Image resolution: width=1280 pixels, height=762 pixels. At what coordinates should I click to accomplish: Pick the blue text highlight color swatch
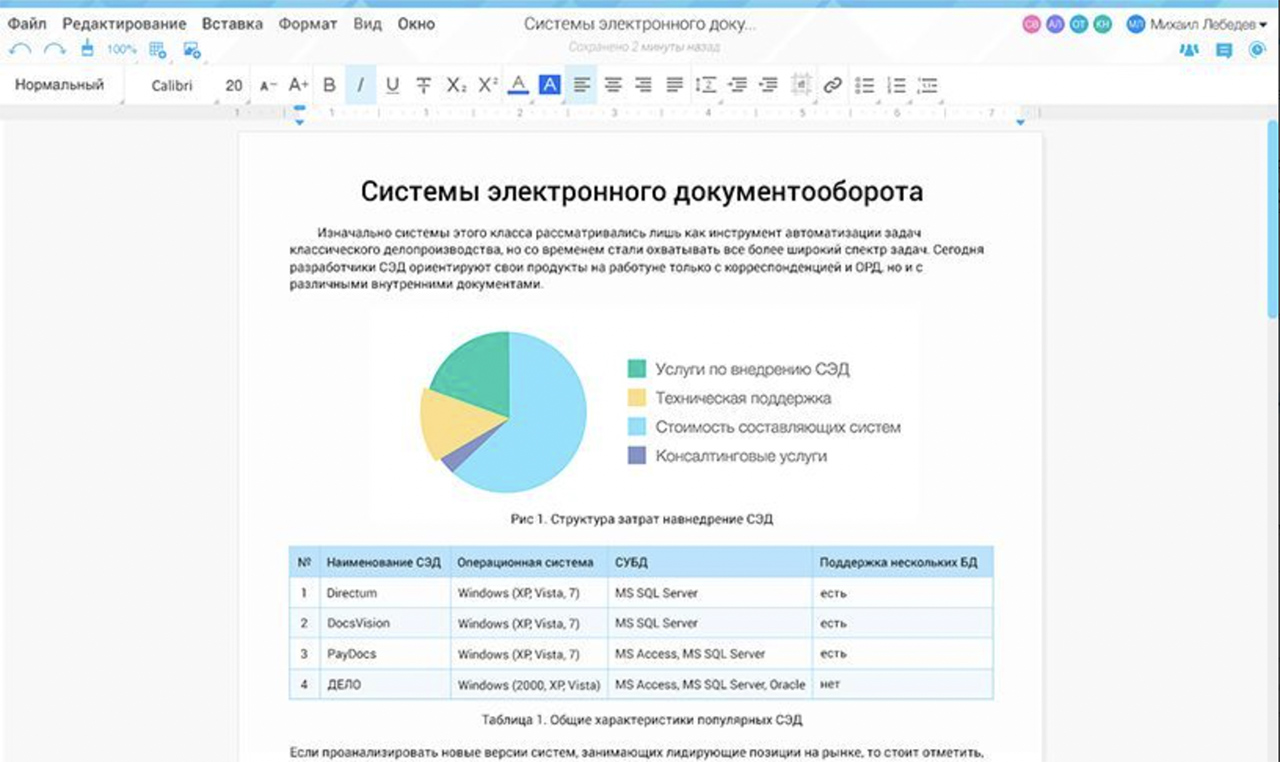(x=549, y=86)
